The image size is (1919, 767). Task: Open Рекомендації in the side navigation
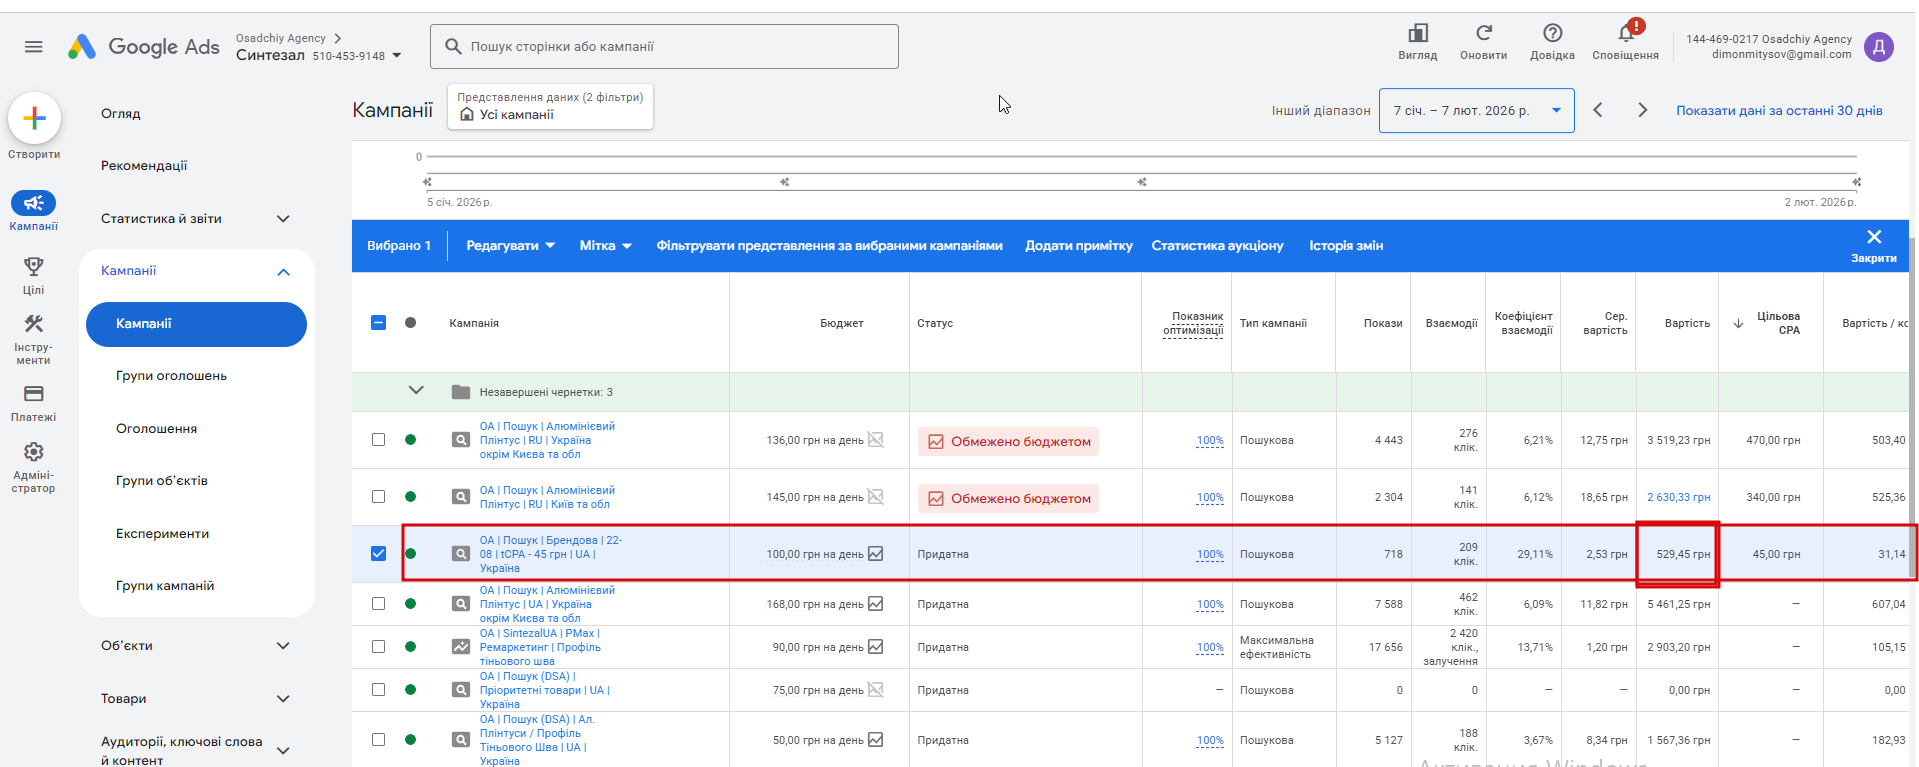click(x=144, y=166)
